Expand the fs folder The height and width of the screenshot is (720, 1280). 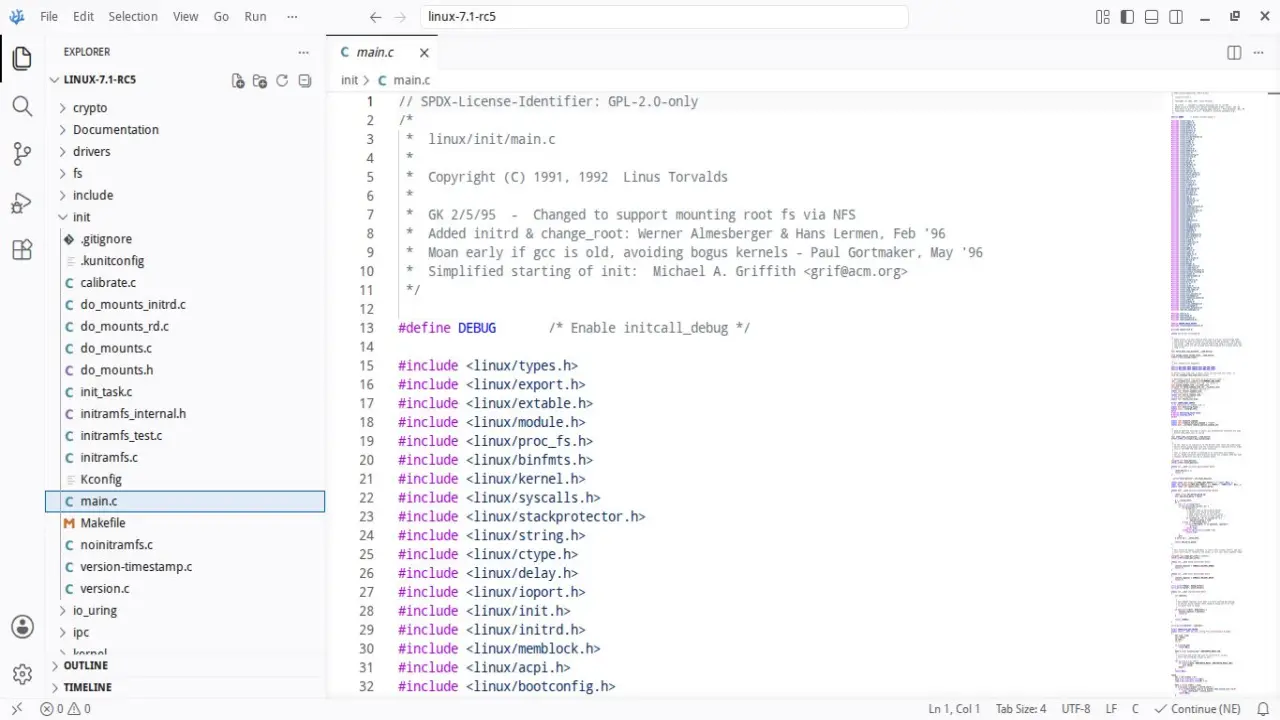[185, 174]
